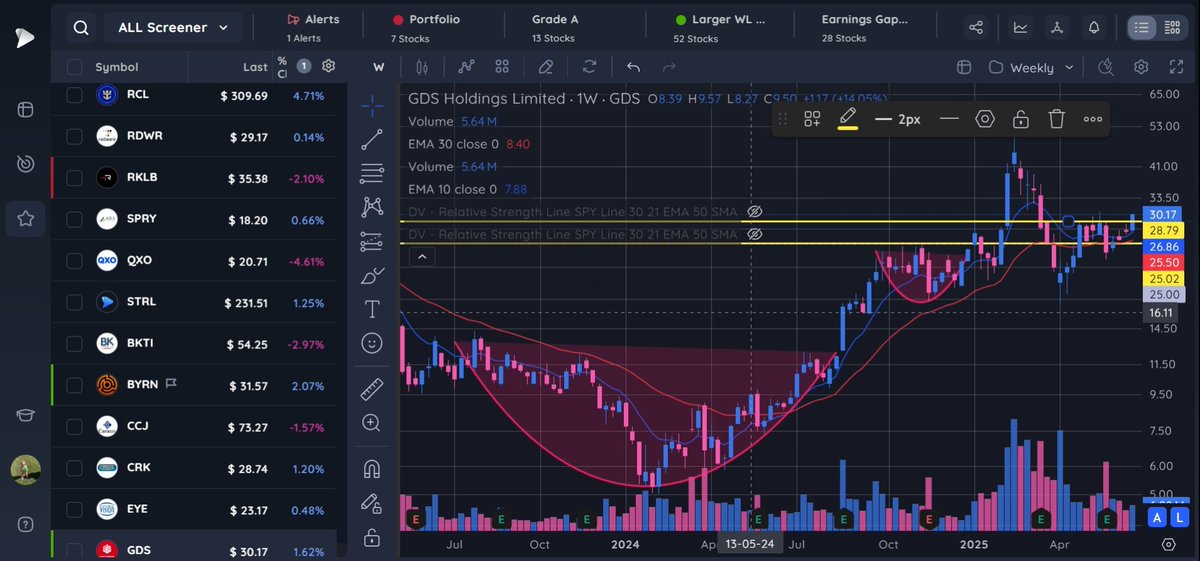Open chart settings gear in top toolbar
This screenshot has height=561, width=1200.
(x=1141, y=67)
